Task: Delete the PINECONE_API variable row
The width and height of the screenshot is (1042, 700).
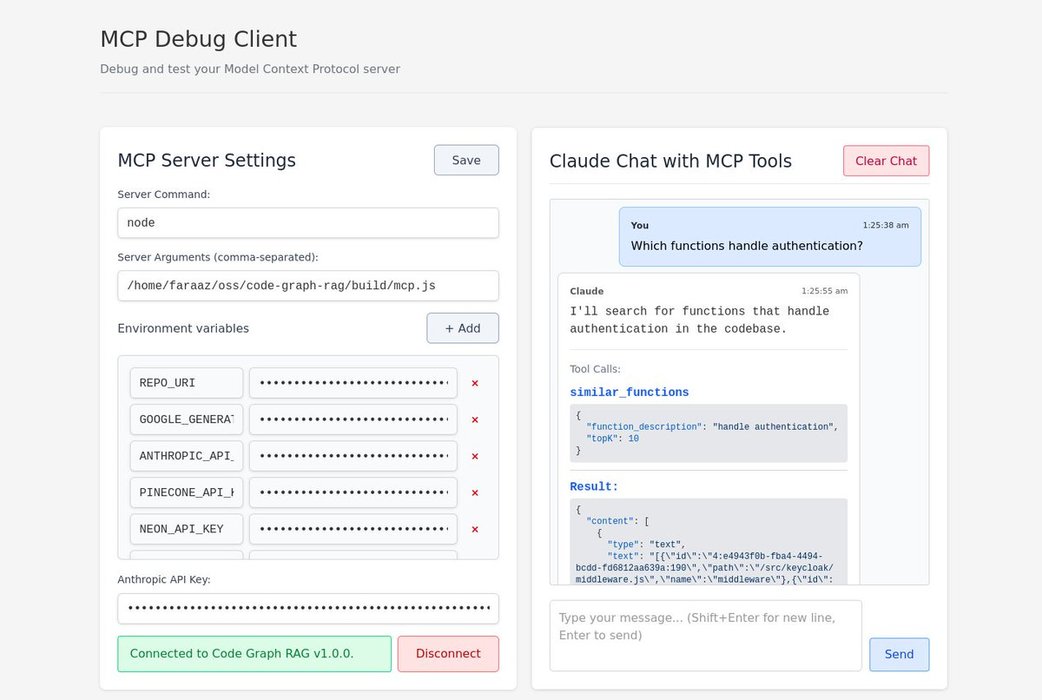Action: point(475,493)
